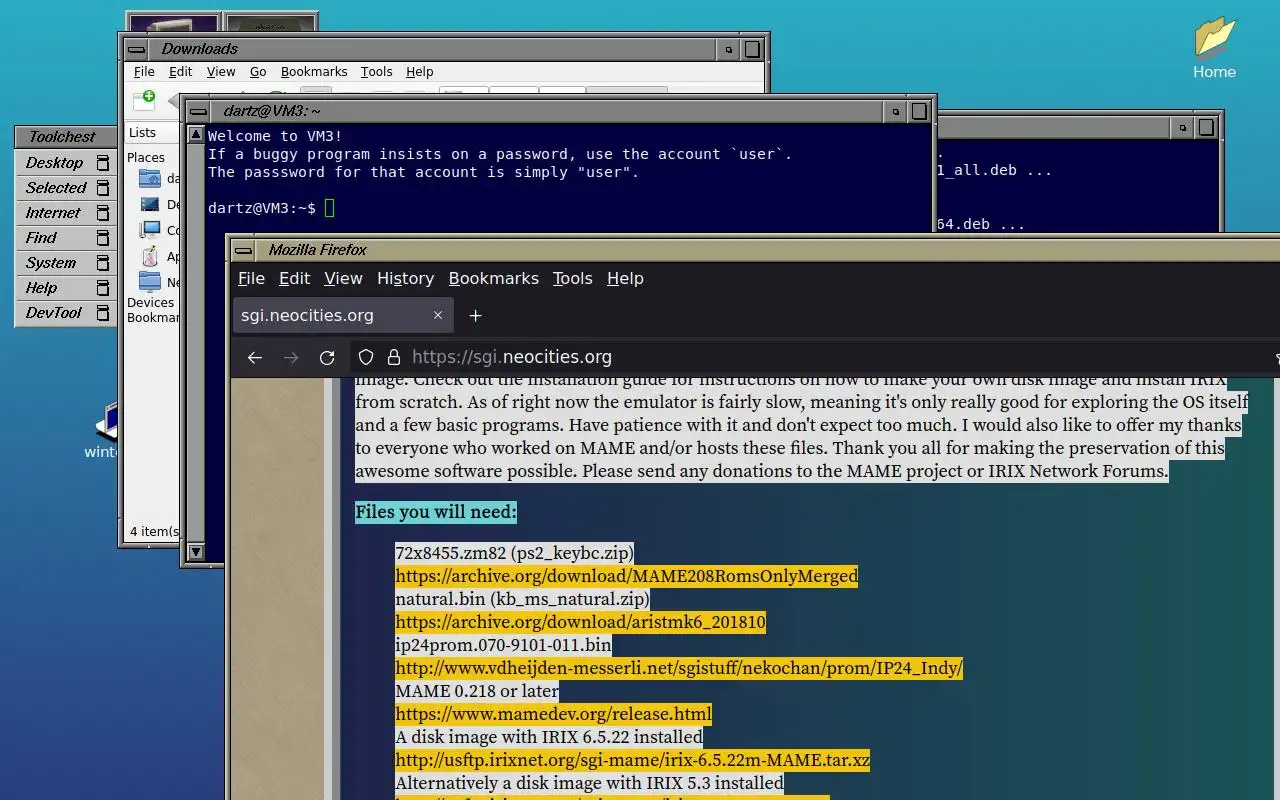This screenshot has height=800, width=1280.
Task: Click the padlock site security icon
Action: [x=394, y=357]
